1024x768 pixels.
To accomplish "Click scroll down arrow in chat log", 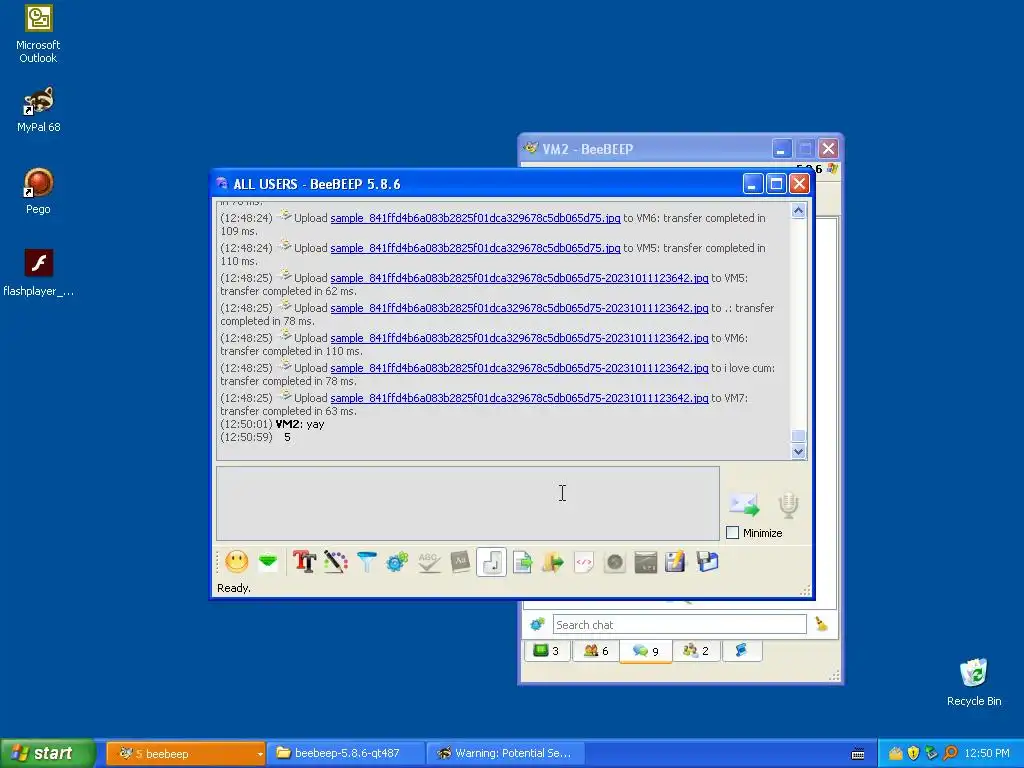I will tap(798, 451).
